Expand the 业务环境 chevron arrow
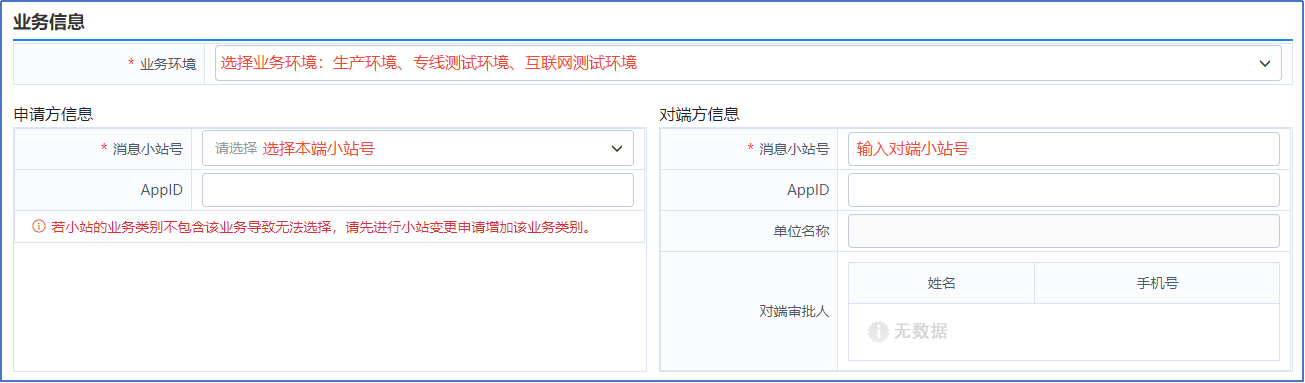The width and height of the screenshot is (1305, 383). 1264,63
